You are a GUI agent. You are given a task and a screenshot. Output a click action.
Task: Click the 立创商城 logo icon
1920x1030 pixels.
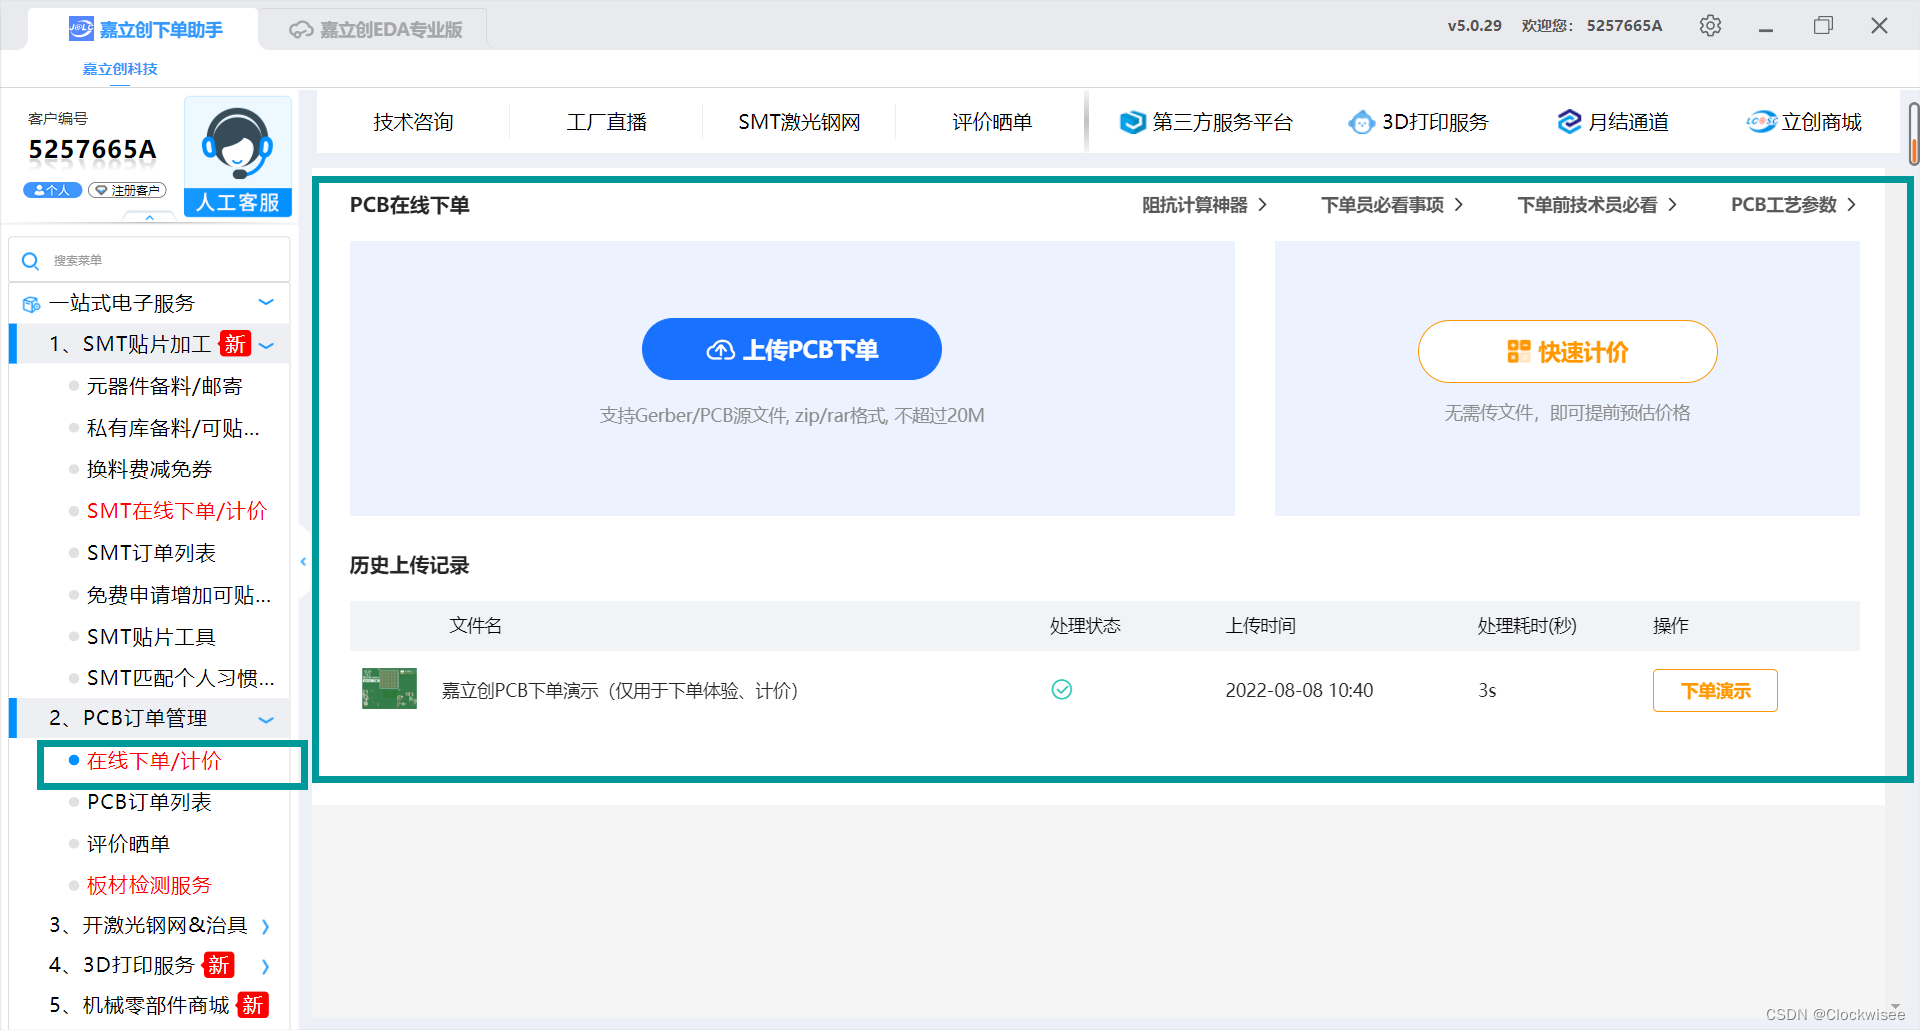pyautogui.click(x=1761, y=122)
